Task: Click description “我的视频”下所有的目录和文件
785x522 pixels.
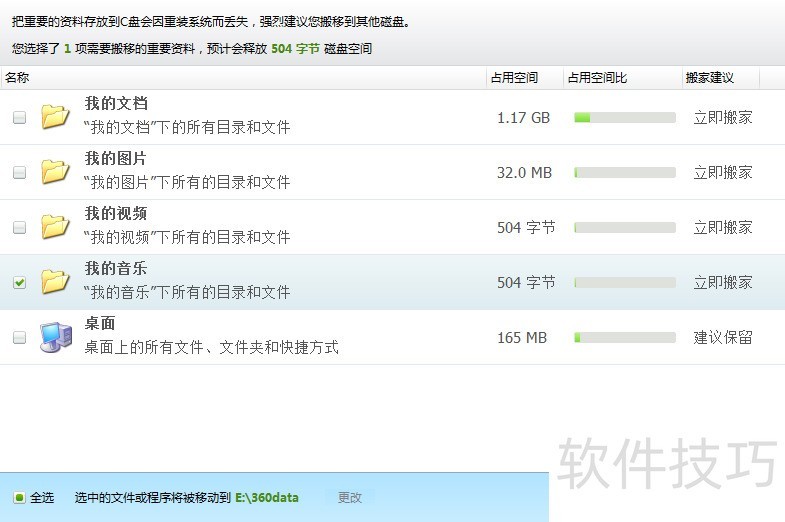Action: 187,237
